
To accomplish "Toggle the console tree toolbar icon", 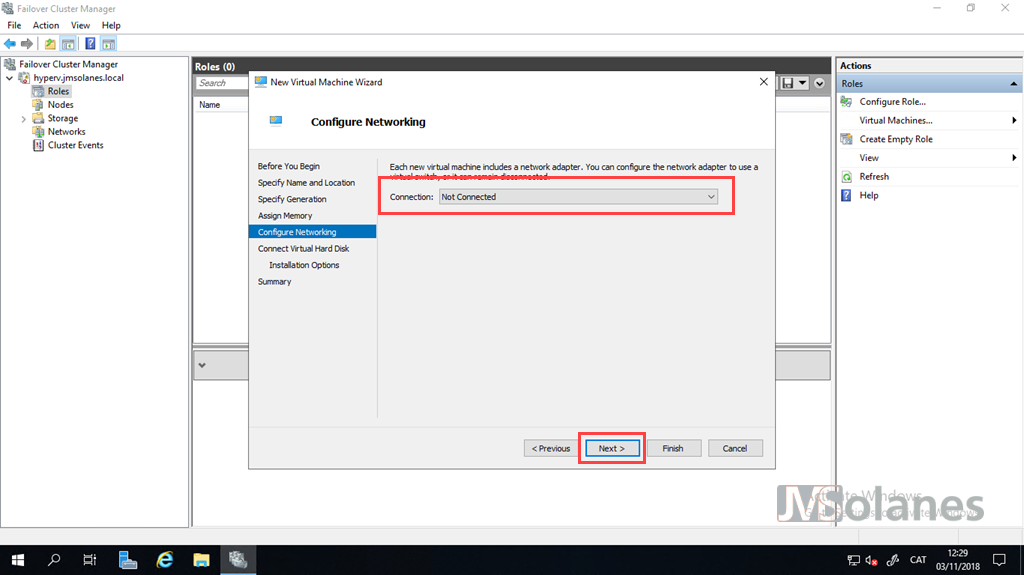I will (x=68, y=44).
